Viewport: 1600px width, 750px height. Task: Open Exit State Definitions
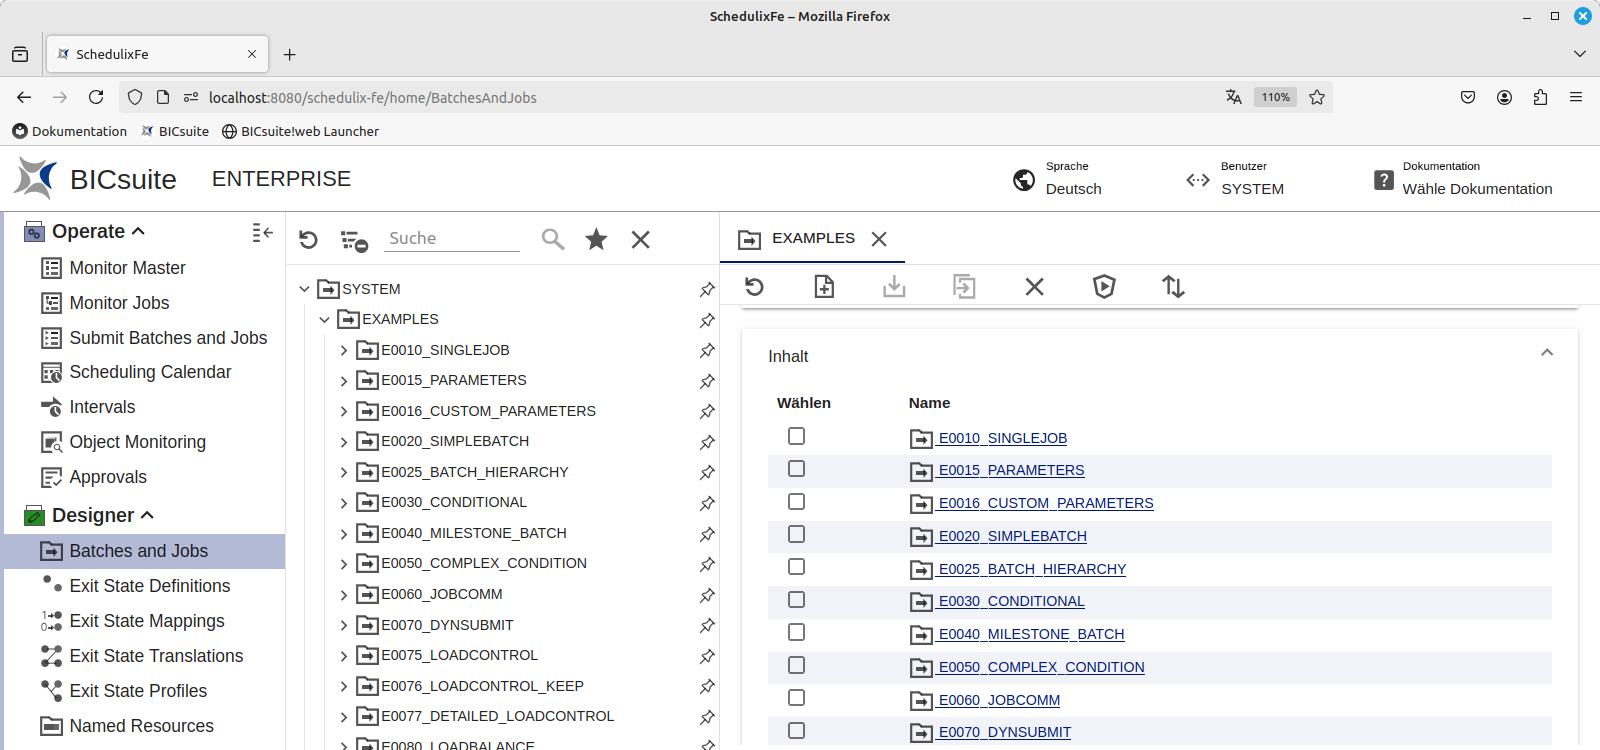tap(150, 586)
